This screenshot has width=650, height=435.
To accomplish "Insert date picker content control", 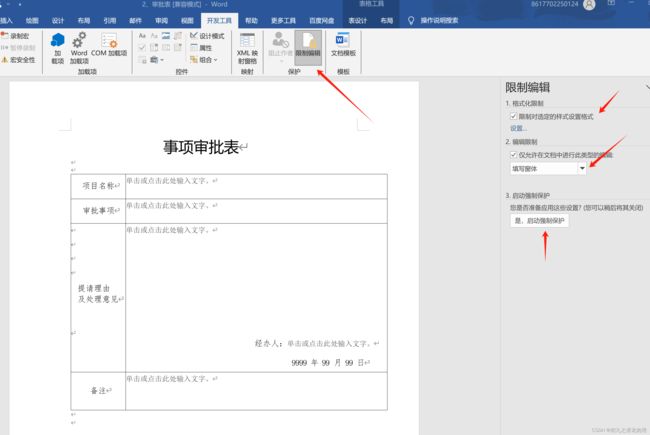I will tap(178, 48).
